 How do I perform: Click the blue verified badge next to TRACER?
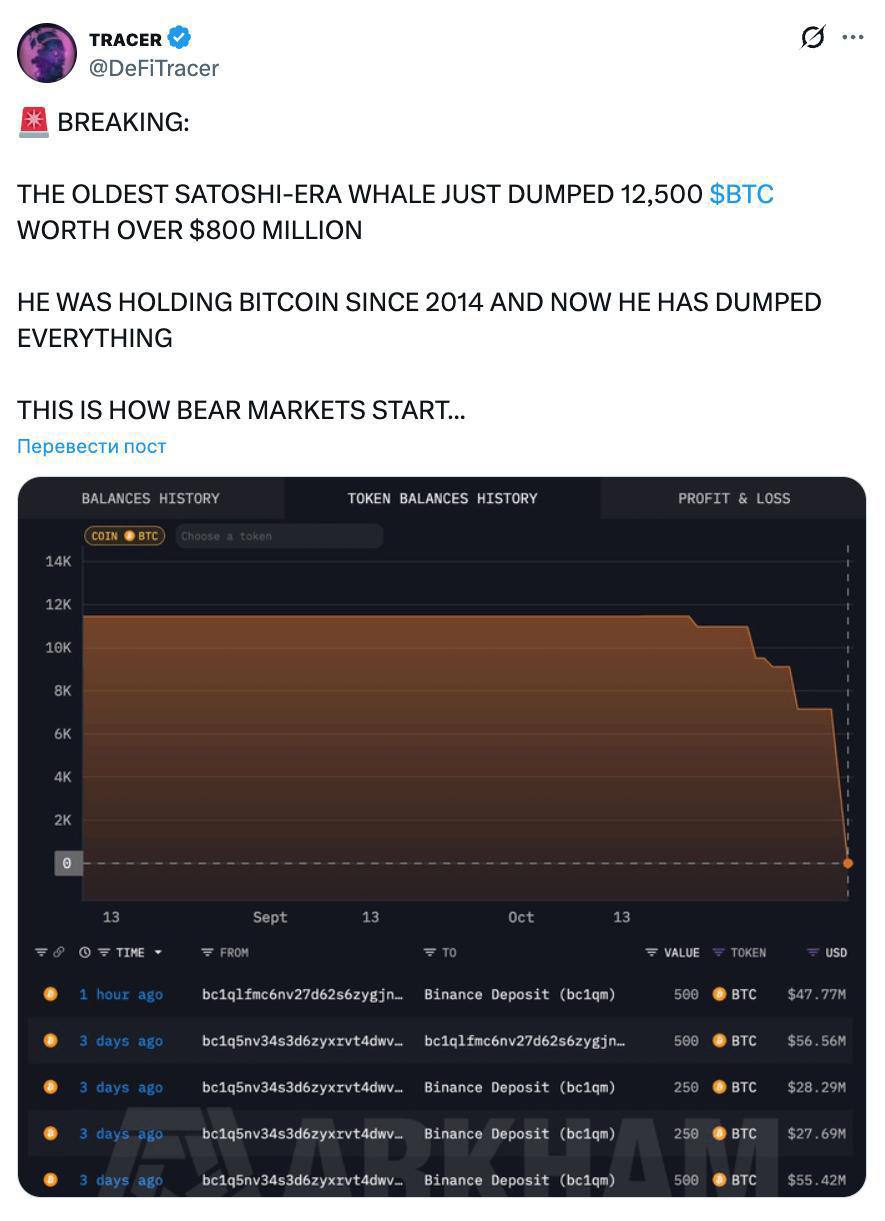tap(179, 39)
